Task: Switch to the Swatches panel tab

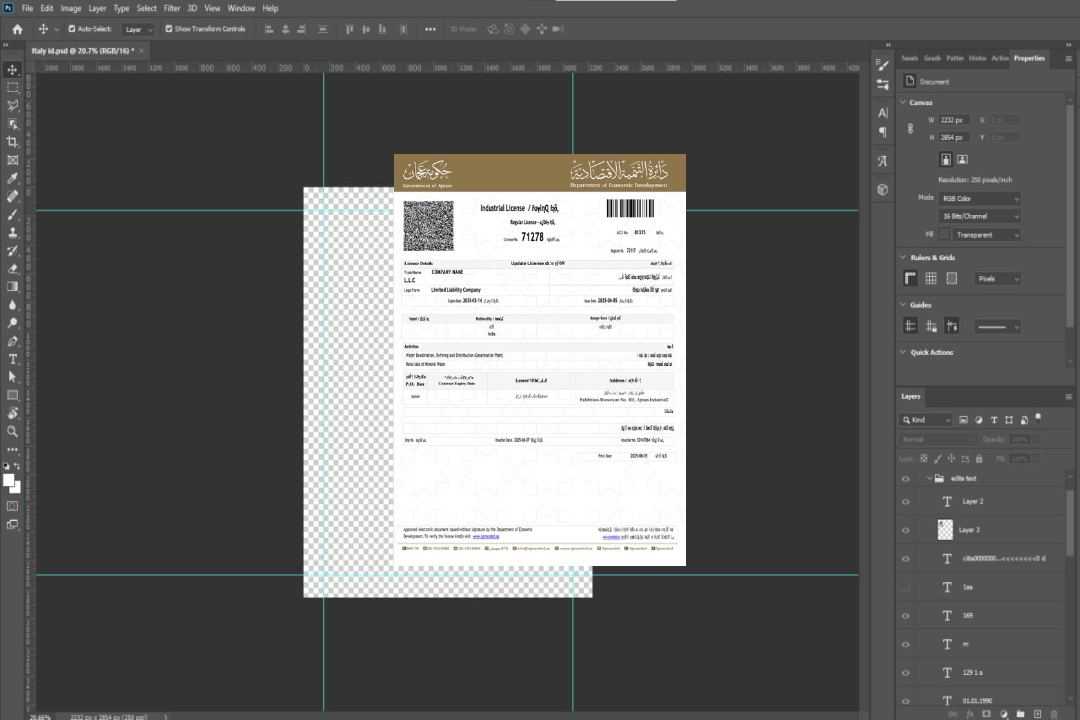Action: (909, 58)
